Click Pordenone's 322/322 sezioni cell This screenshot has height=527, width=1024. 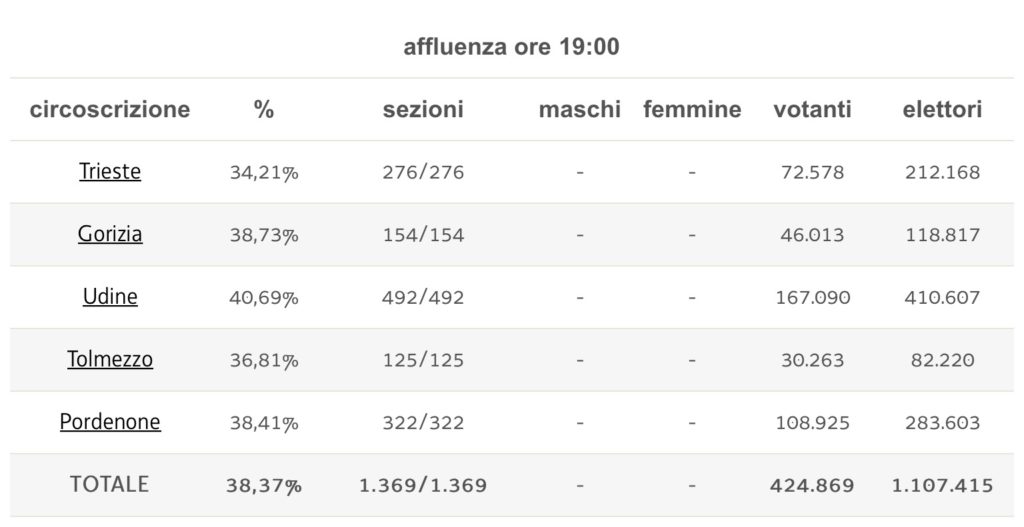[423, 423]
